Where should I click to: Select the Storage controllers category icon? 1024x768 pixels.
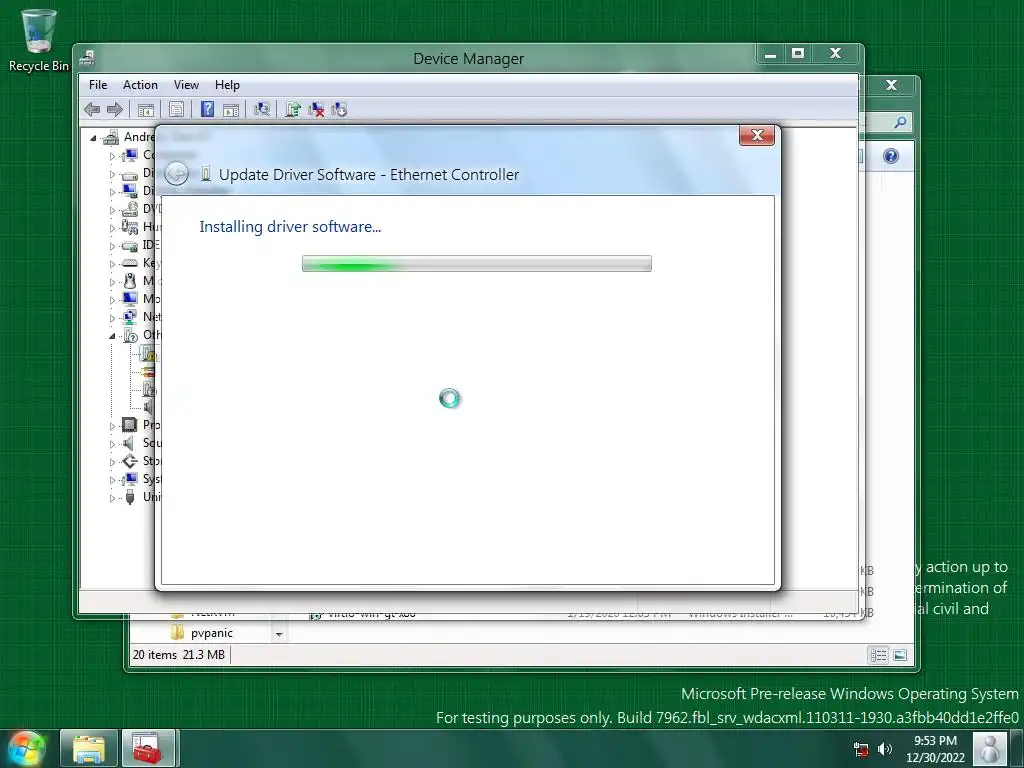click(130, 461)
